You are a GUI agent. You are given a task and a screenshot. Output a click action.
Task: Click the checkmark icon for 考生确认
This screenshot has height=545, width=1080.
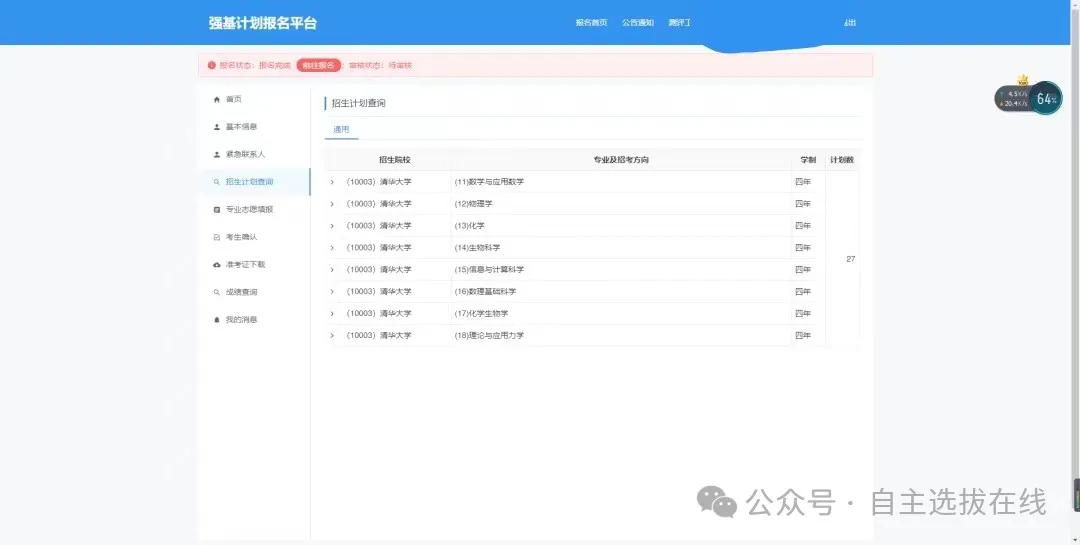217,237
